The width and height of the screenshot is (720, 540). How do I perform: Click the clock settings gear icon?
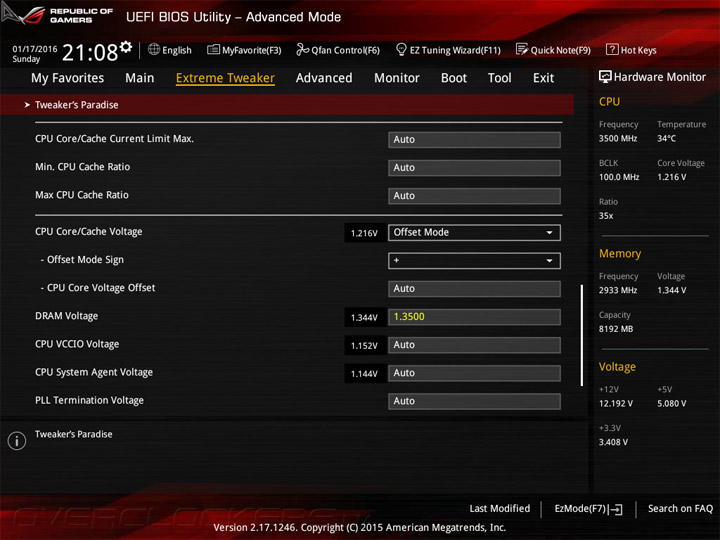(x=125, y=46)
